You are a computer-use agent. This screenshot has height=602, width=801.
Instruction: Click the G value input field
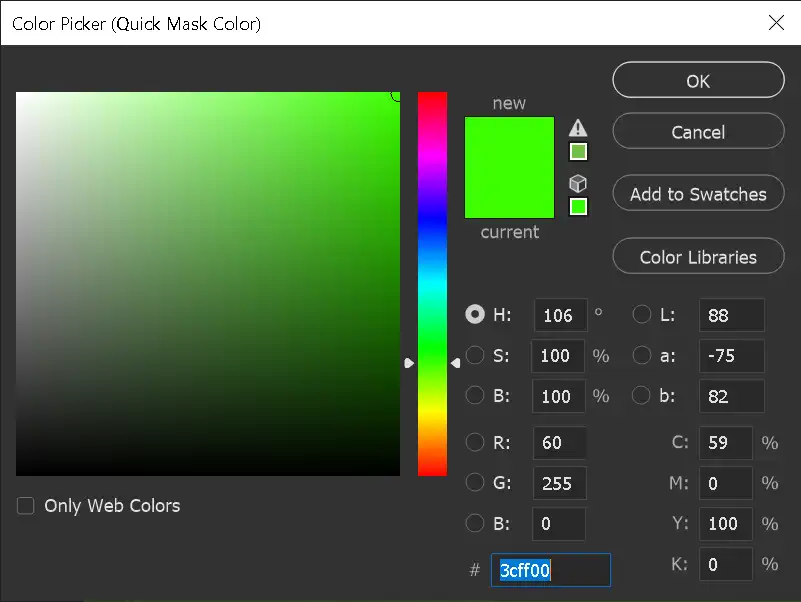pos(559,483)
